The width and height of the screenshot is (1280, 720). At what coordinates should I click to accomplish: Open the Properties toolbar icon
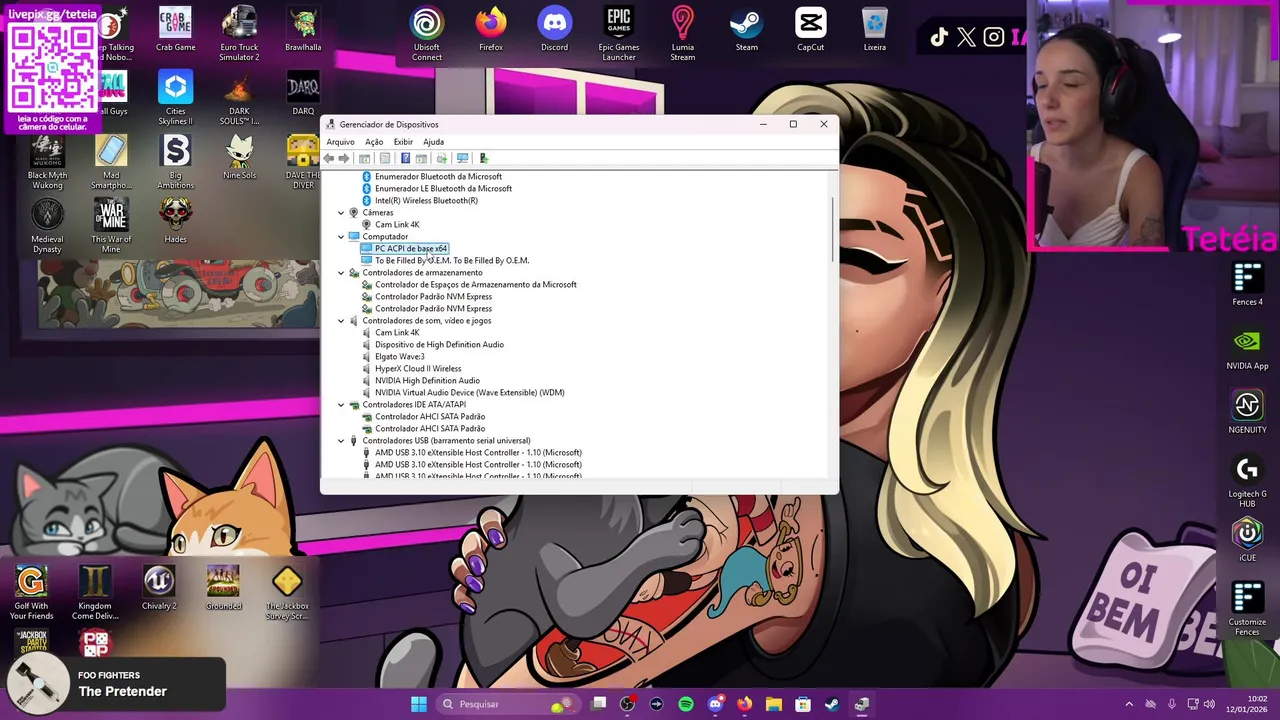click(385, 158)
